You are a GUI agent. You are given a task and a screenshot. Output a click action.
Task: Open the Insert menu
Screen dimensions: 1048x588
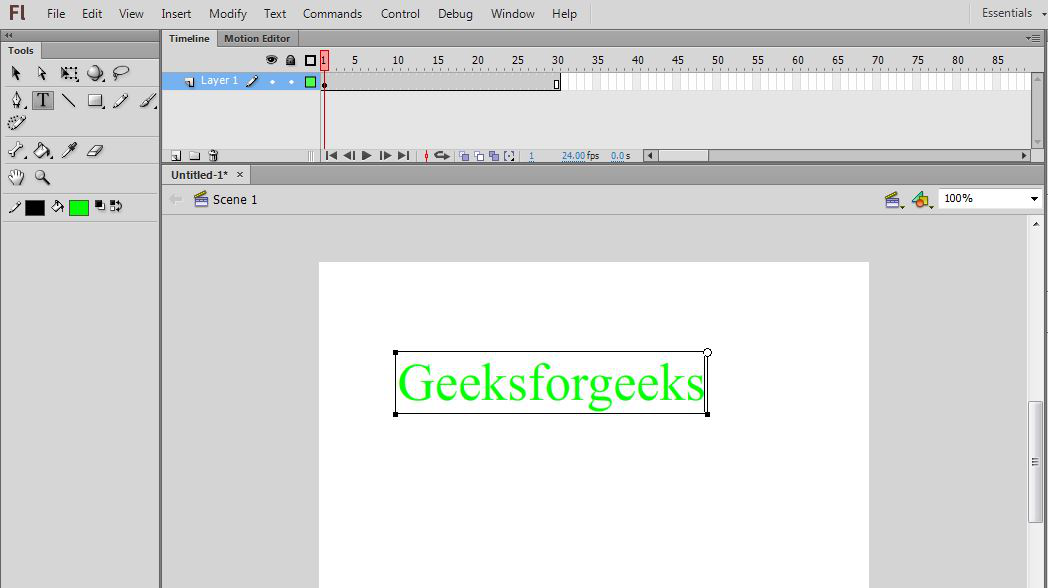pyautogui.click(x=176, y=13)
